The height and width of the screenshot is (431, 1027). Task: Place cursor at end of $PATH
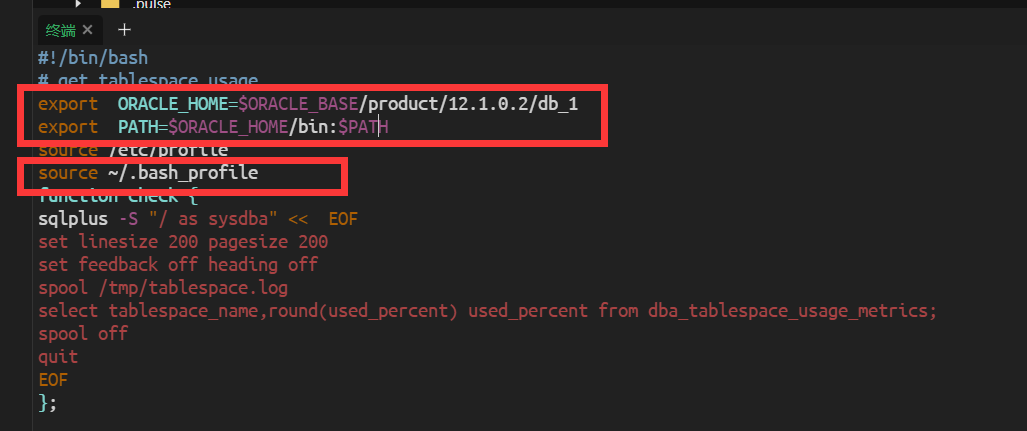[x=388, y=126]
